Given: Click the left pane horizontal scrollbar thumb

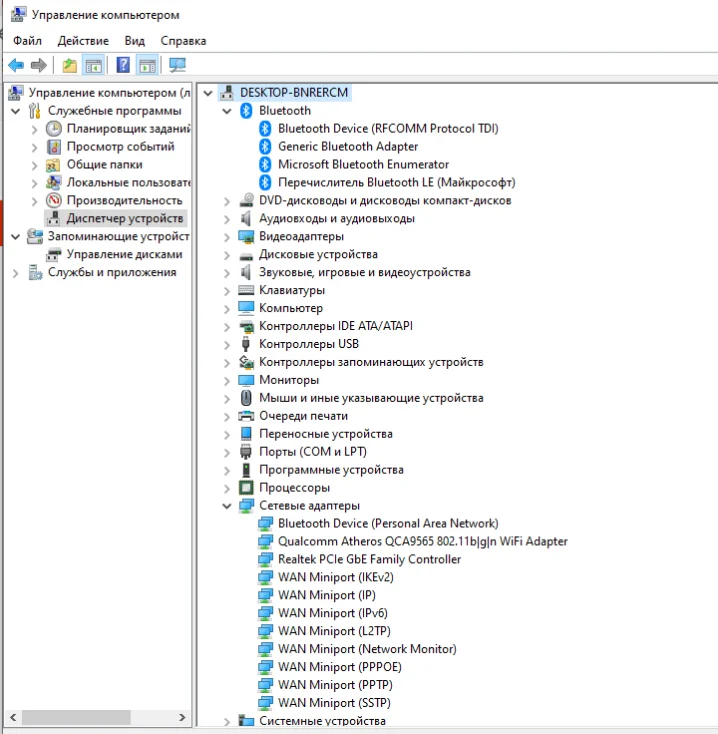Looking at the screenshot, I should (x=76, y=717).
